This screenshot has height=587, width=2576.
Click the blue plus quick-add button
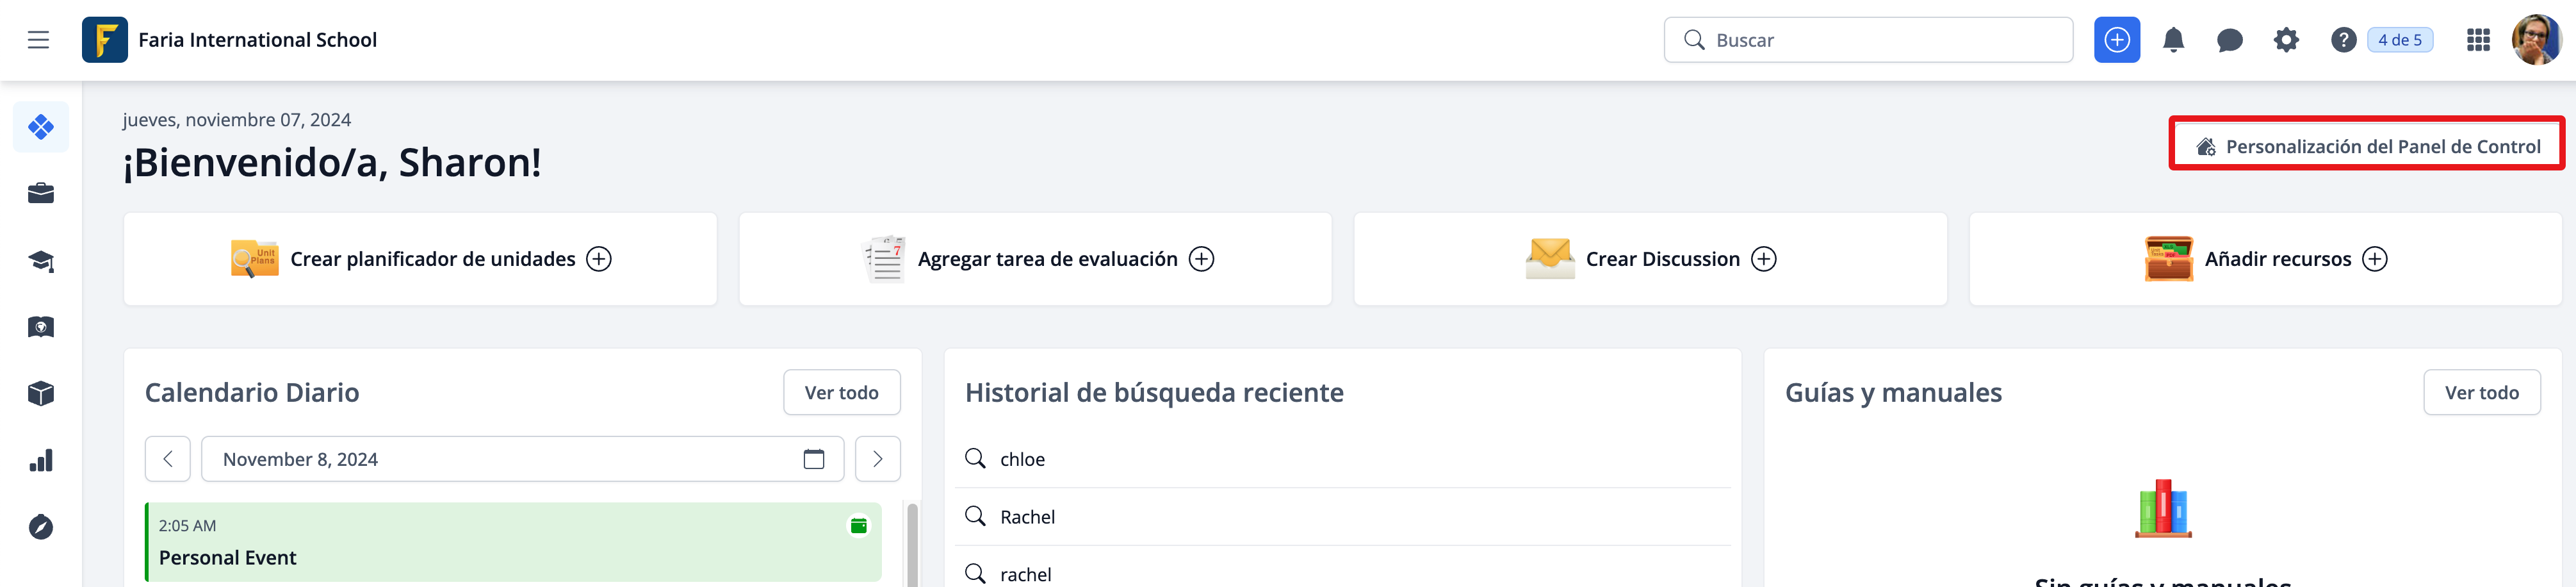pos(2116,40)
